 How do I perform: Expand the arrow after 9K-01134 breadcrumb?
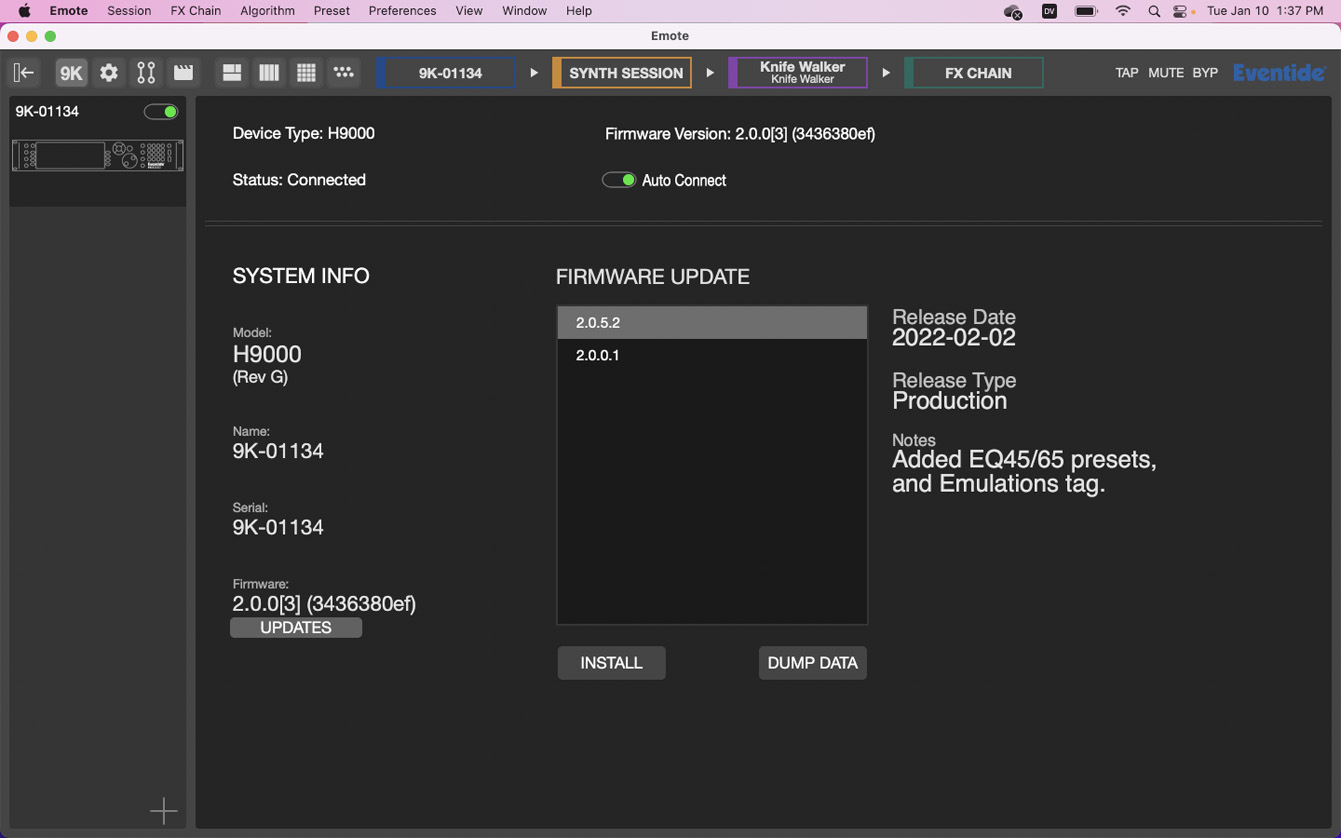[x=534, y=73]
